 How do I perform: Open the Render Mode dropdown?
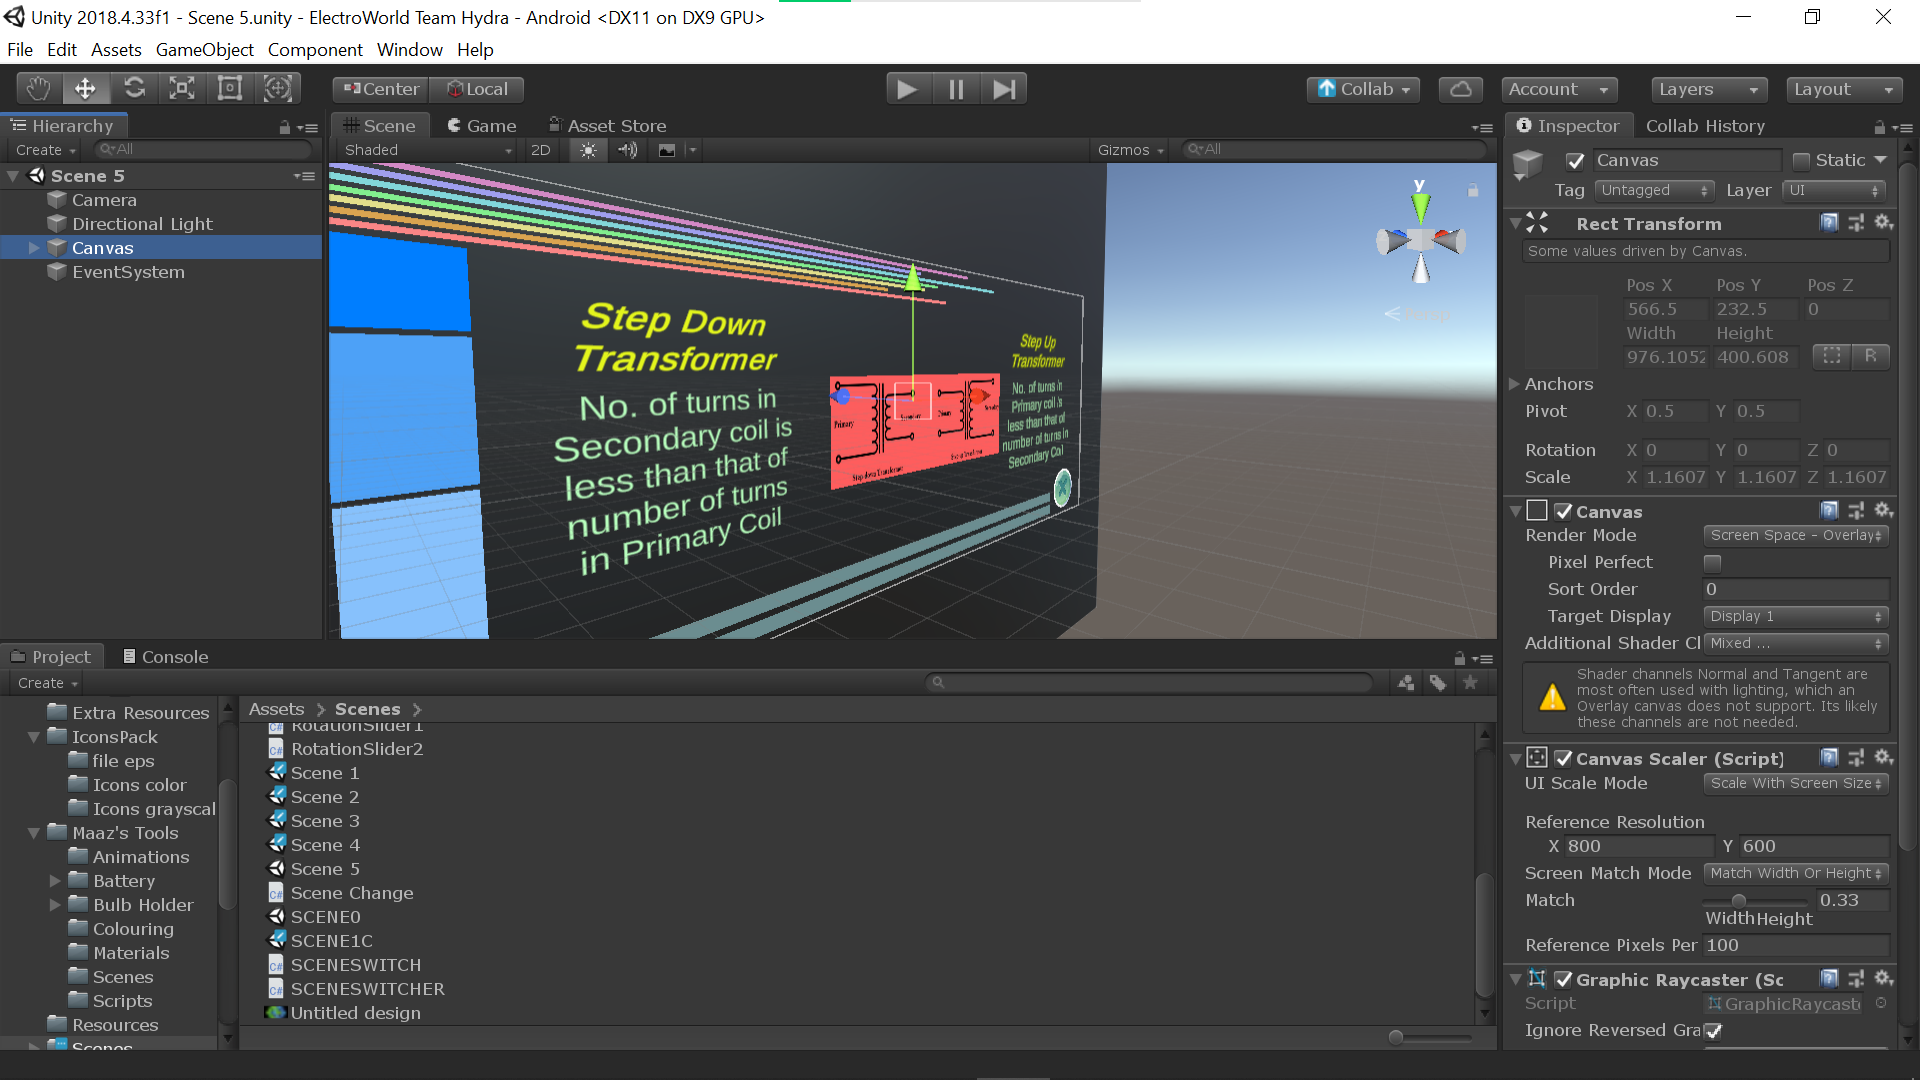coord(1795,536)
